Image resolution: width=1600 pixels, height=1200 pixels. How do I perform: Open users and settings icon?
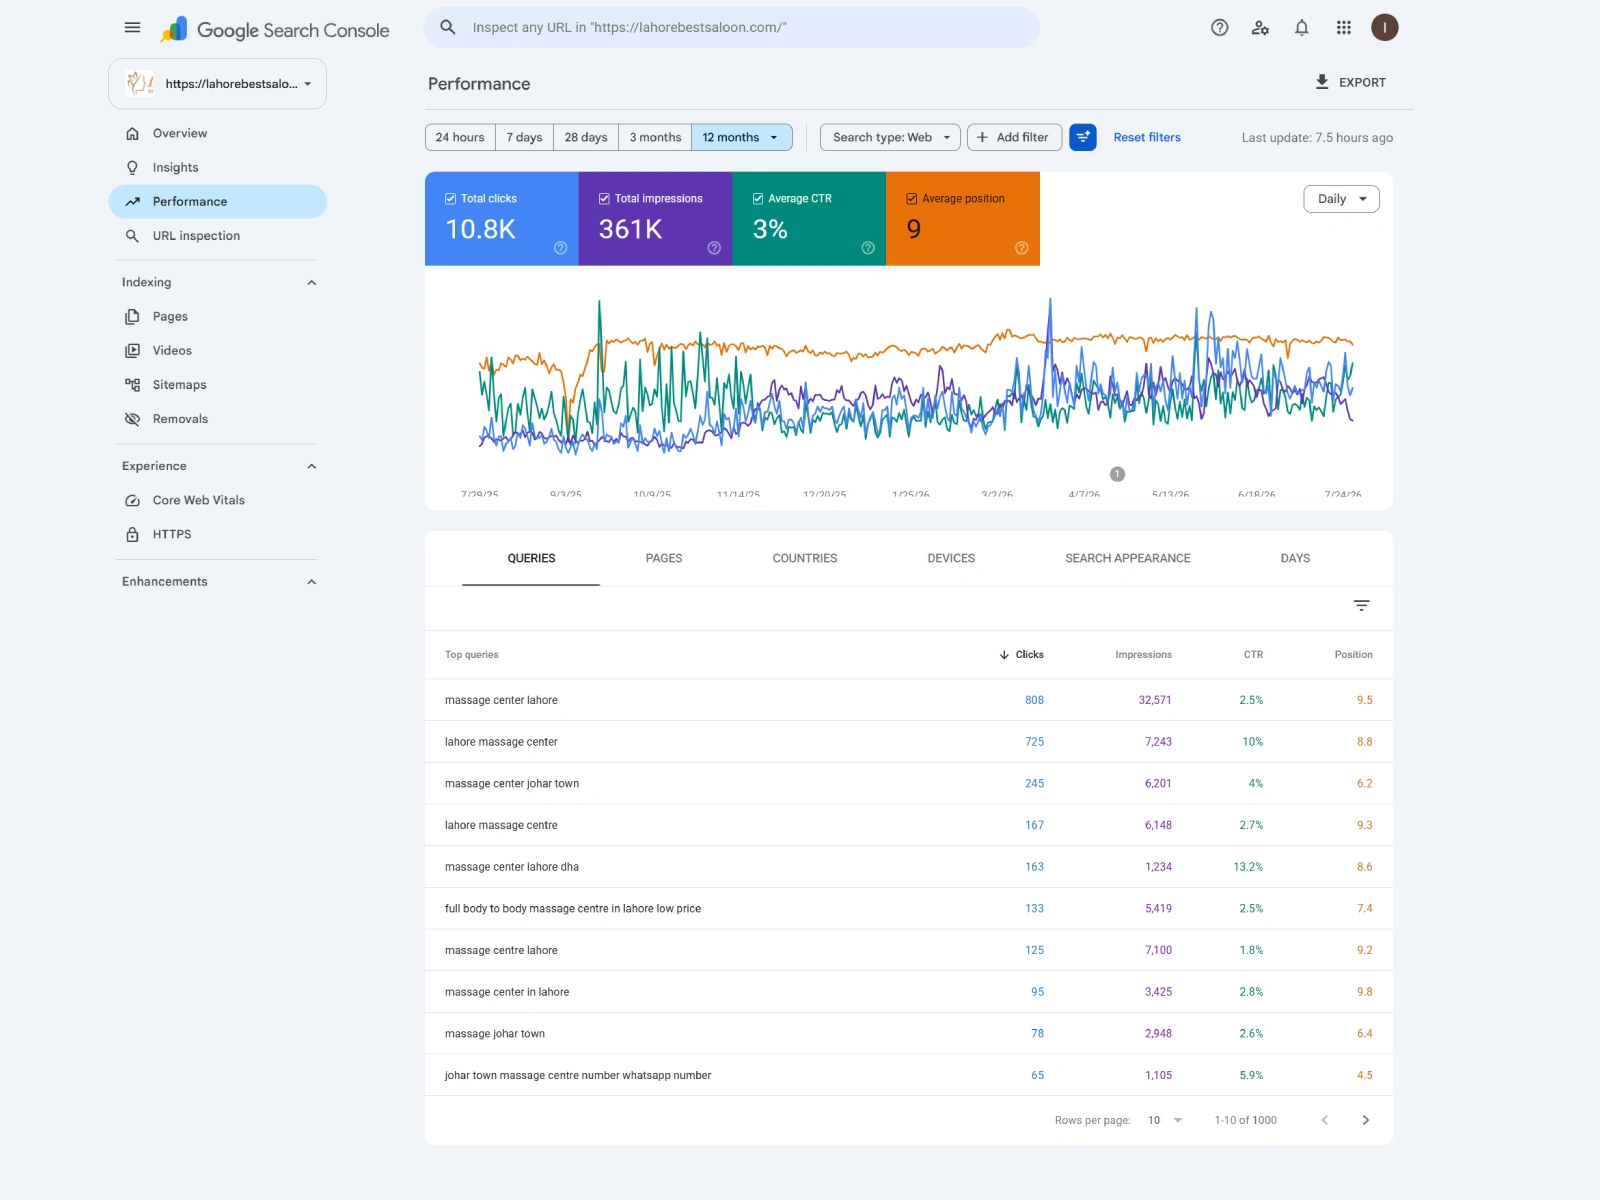pyautogui.click(x=1260, y=28)
